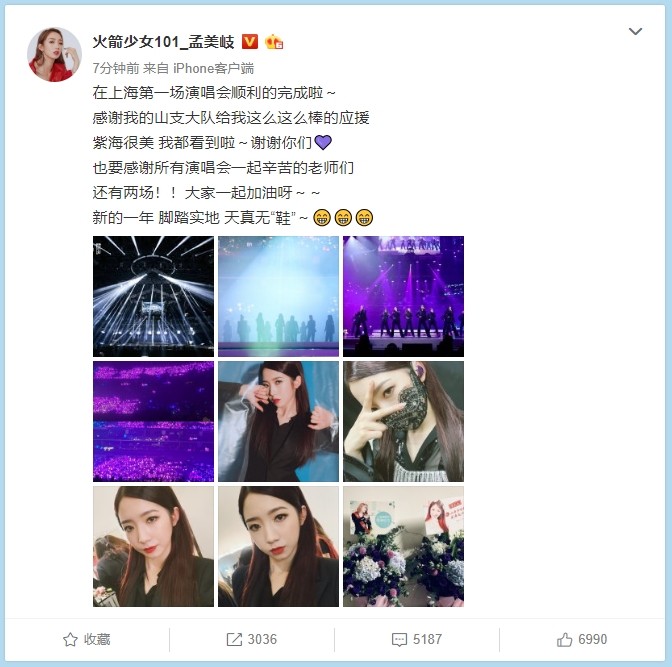Viewport: 672px width, 667px height.
Task: Open the lace face mask selfie photo
Action: [403, 421]
